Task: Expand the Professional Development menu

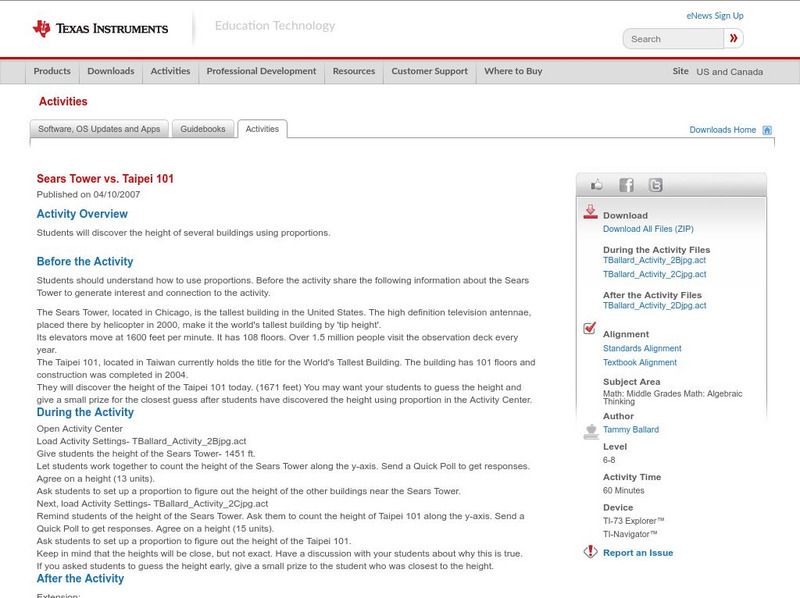Action: coord(261,72)
